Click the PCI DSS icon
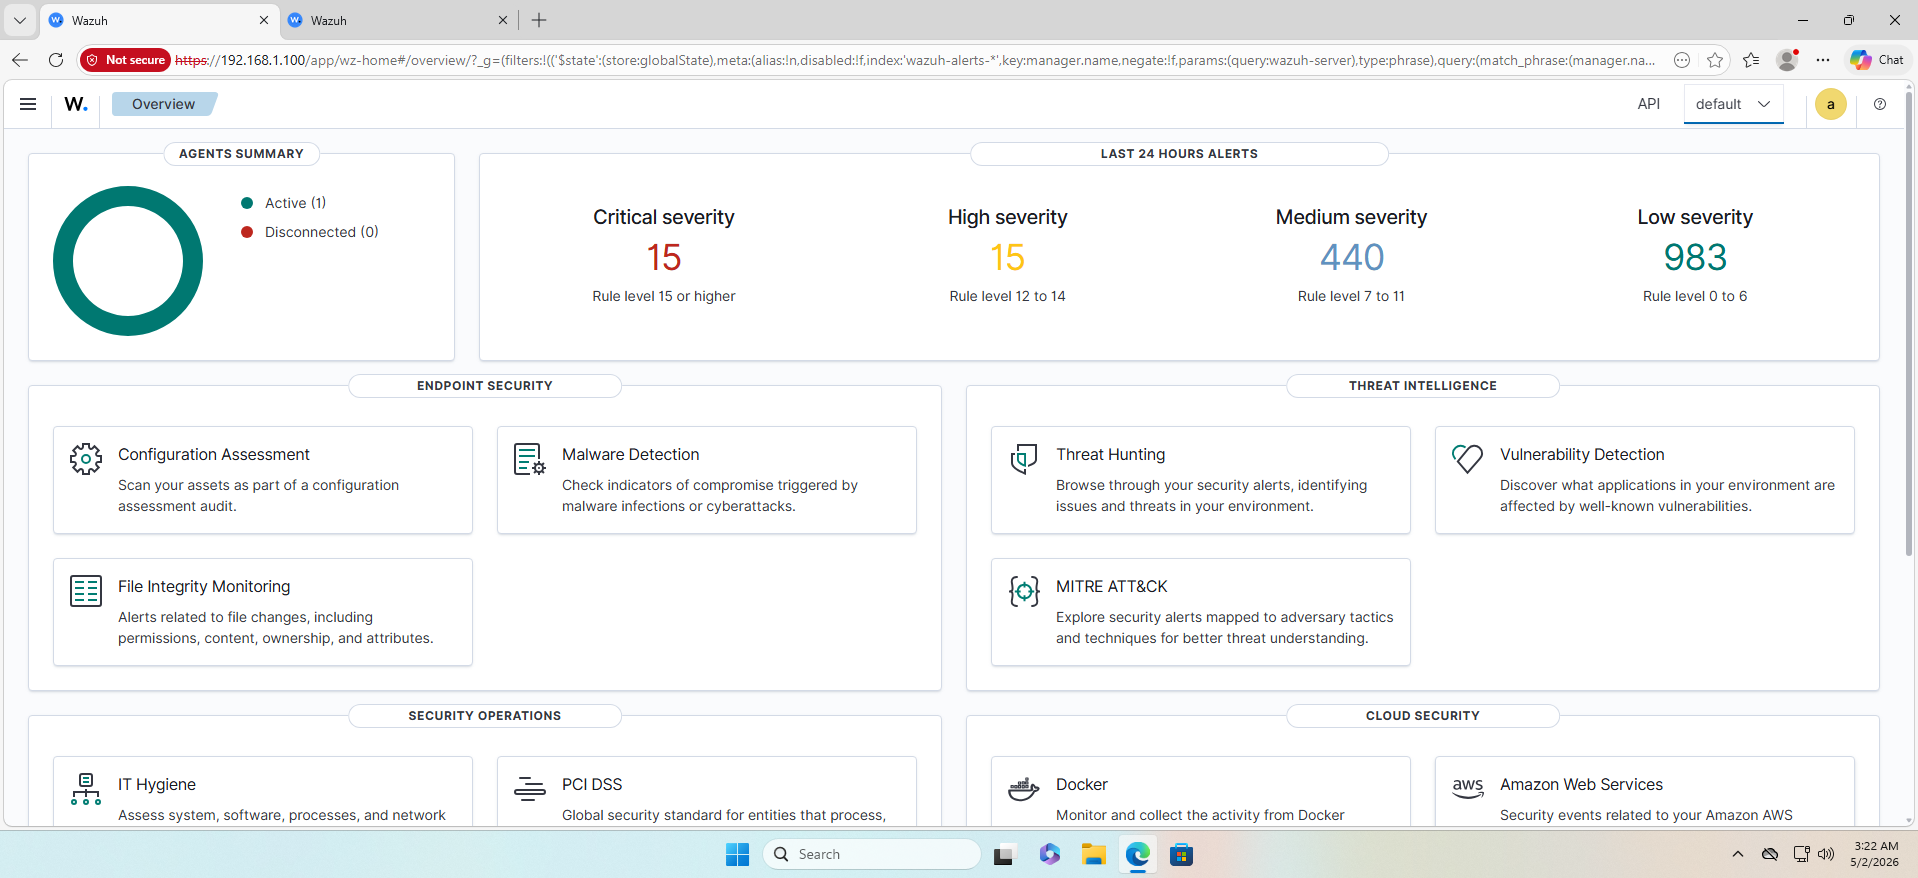The height and width of the screenshot is (878, 1918). click(x=530, y=789)
